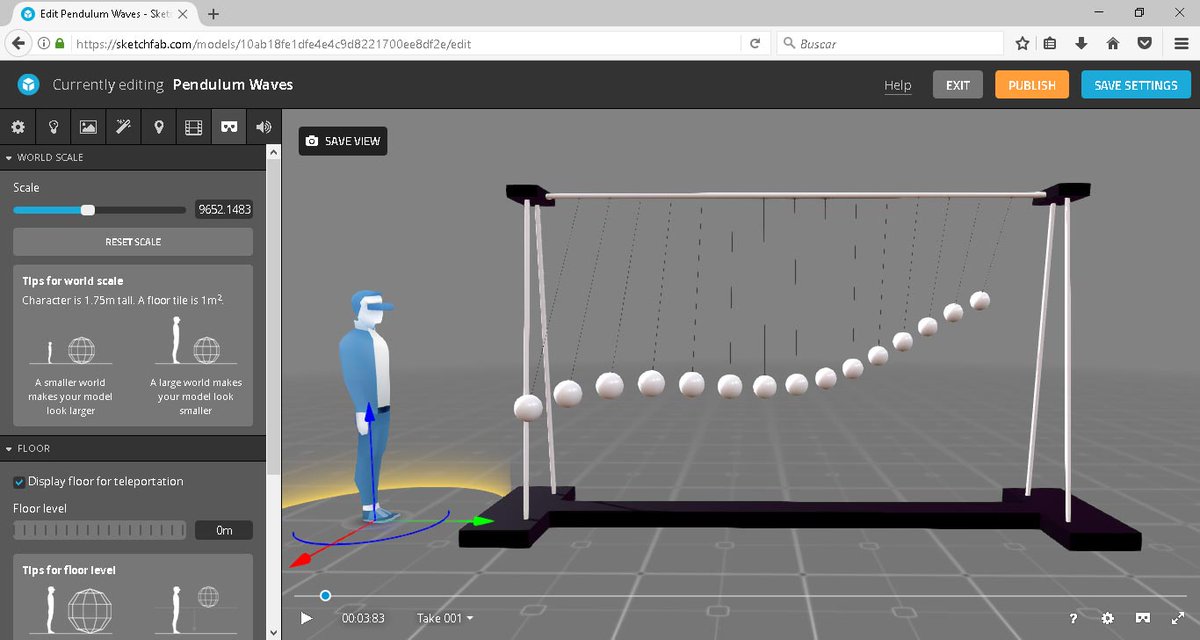Click the 00:03:83 timecode text
This screenshot has width=1200, height=640.
click(x=363, y=618)
